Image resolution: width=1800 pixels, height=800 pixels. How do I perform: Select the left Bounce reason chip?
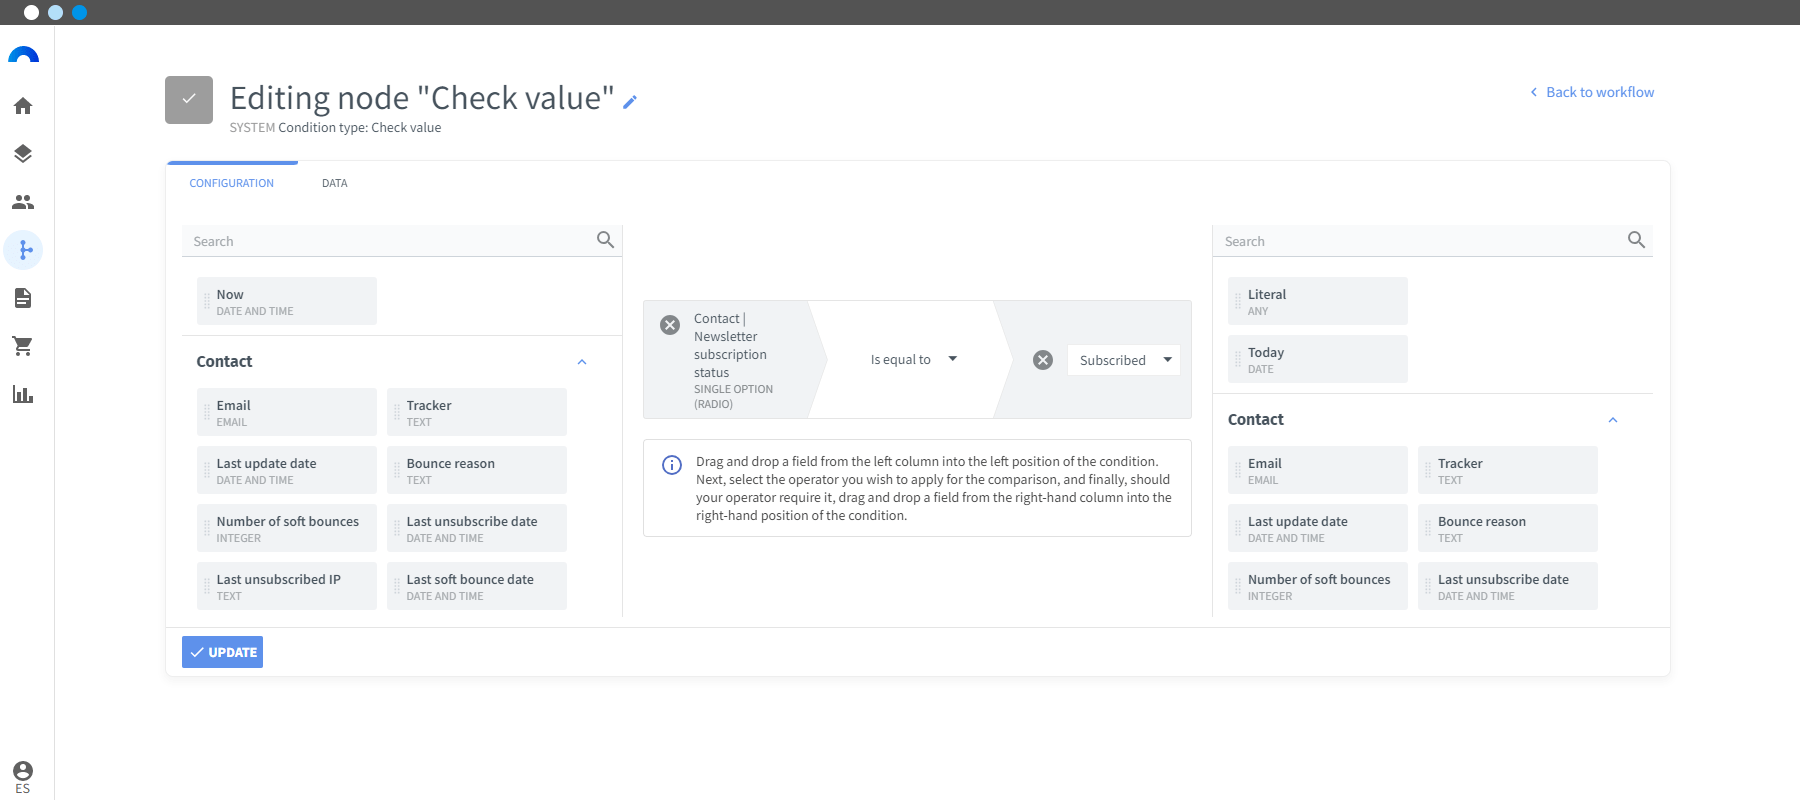(x=477, y=470)
